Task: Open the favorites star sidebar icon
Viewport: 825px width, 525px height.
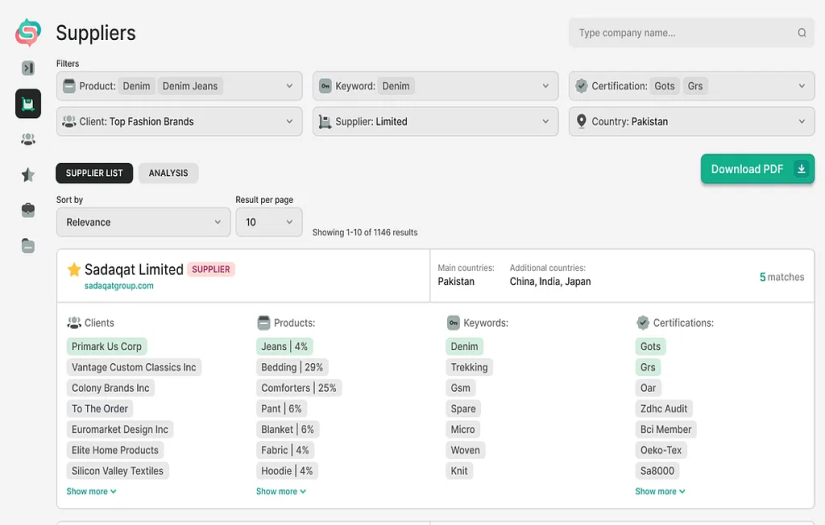Action: 28,175
